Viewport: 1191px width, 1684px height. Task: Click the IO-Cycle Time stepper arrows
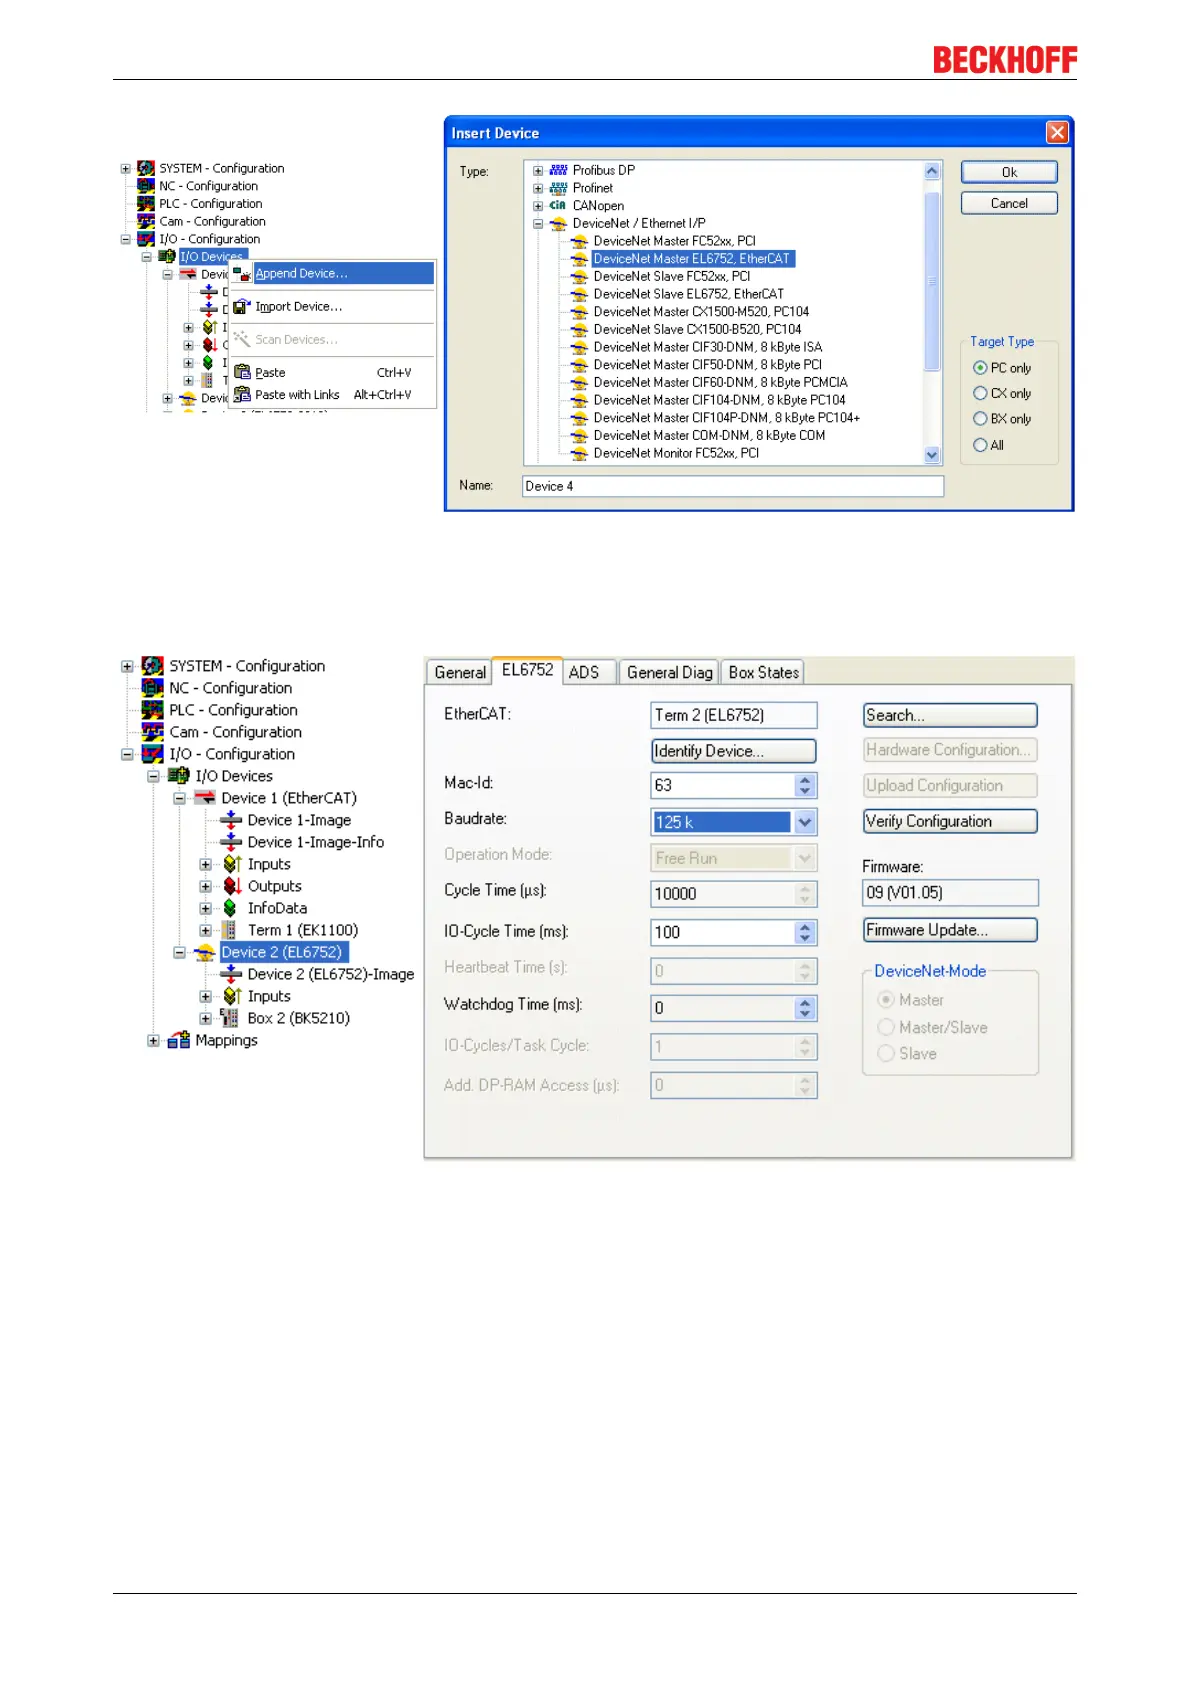806,932
